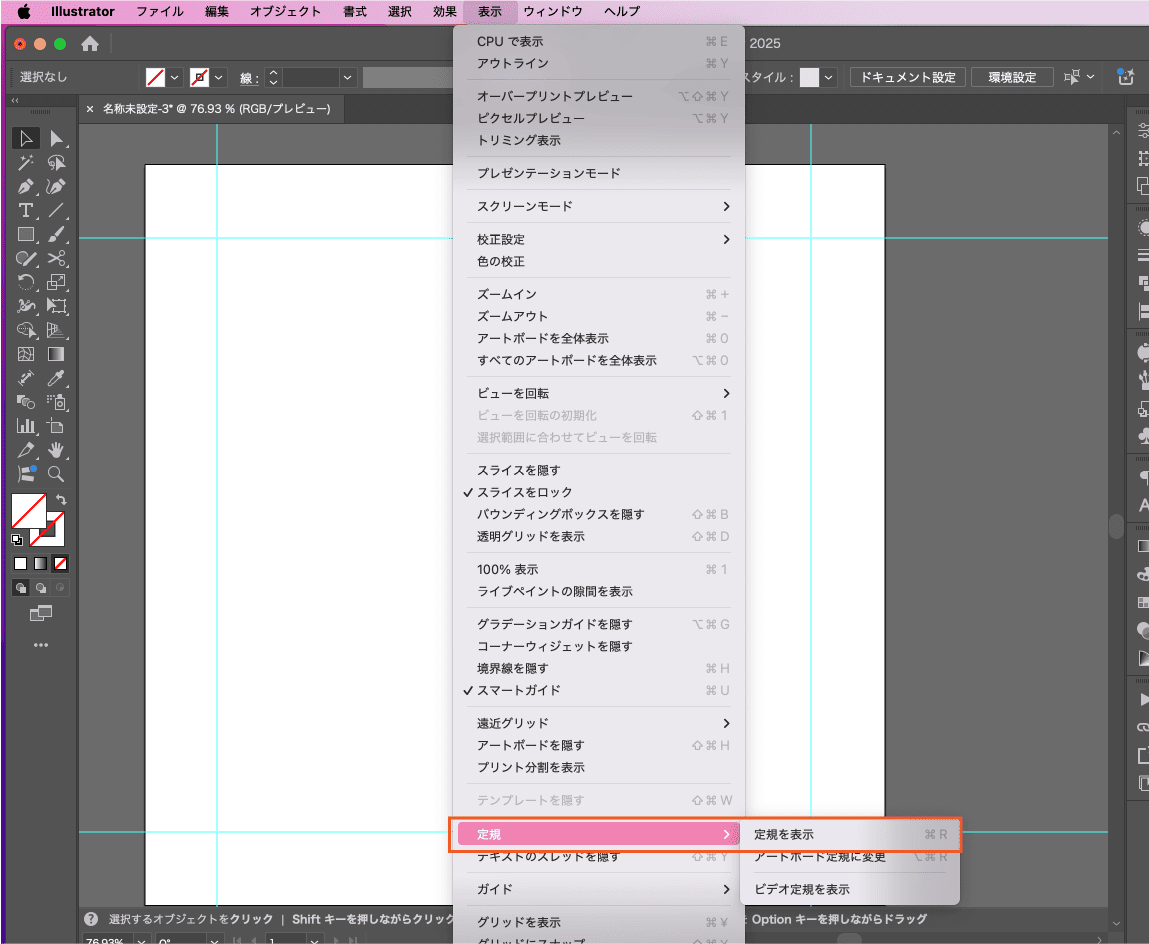Viewport: 1149px width, 944px height.
Task: Click ドキュメント設定 button
Action: [908, 77]
